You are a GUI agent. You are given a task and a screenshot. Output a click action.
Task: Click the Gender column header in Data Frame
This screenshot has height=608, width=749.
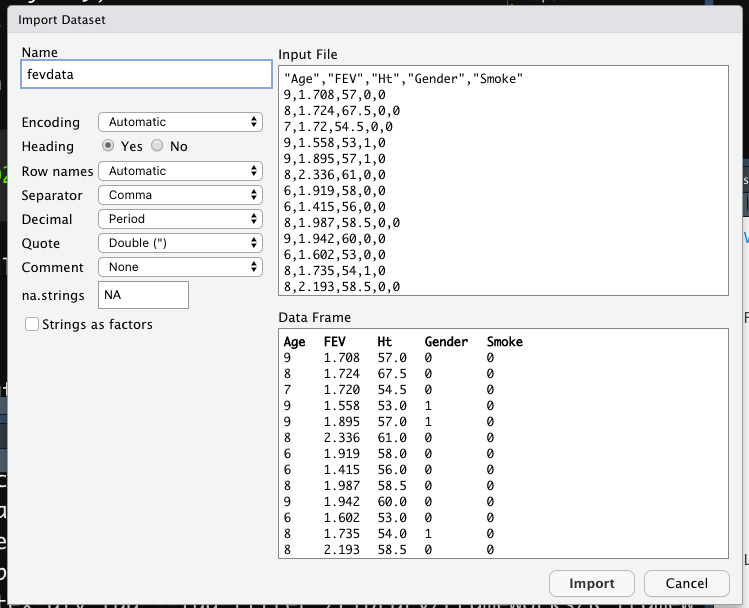tap(446, 342)
